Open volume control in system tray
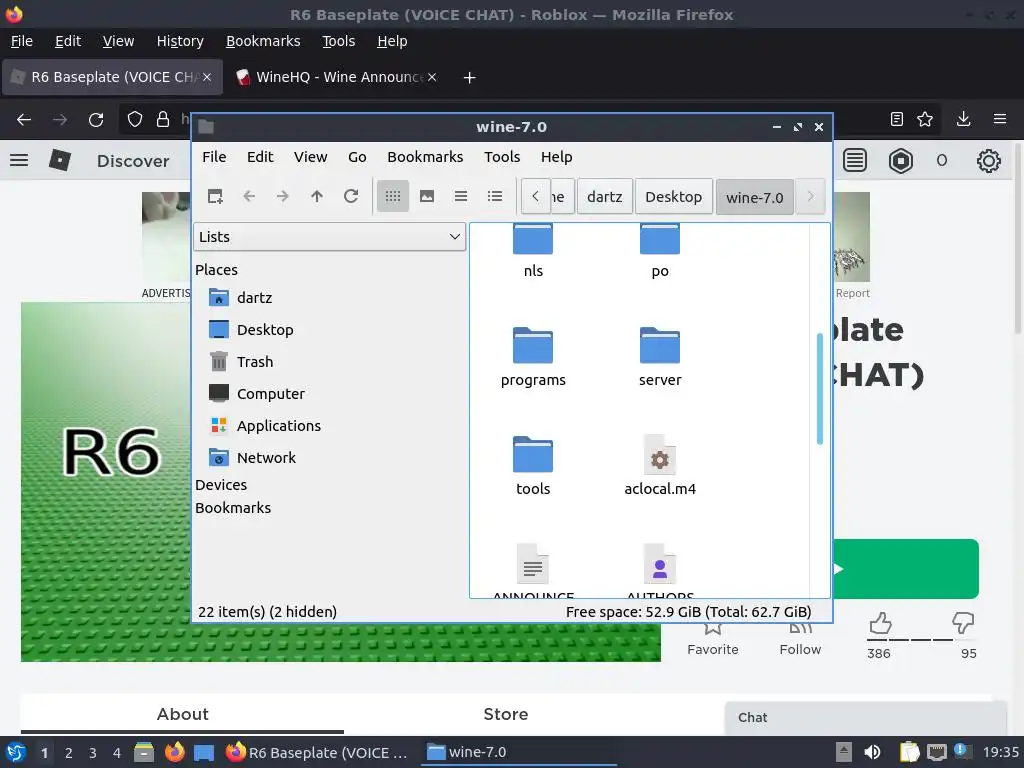This screenshot has width=1024, height=768. pos(872,752)
